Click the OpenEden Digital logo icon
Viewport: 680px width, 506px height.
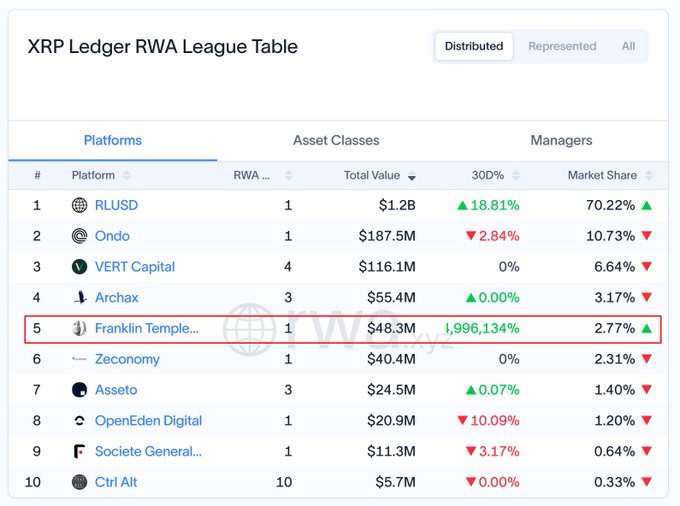(x=79, y=421)
